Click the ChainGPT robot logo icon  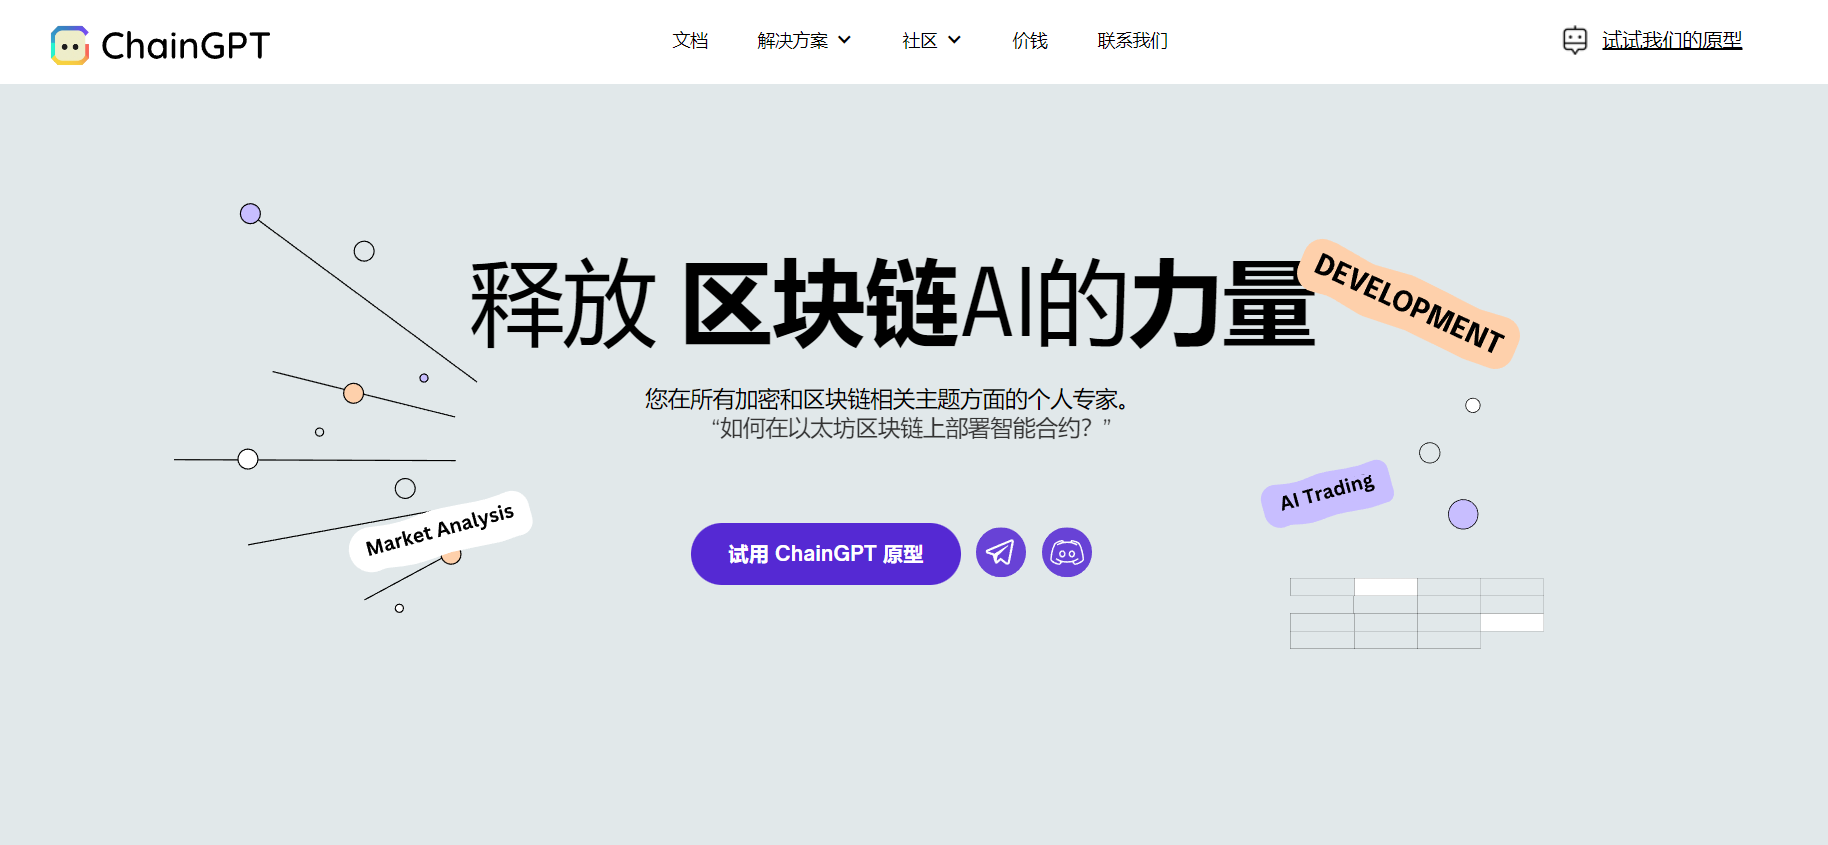(x=70, y=45)
